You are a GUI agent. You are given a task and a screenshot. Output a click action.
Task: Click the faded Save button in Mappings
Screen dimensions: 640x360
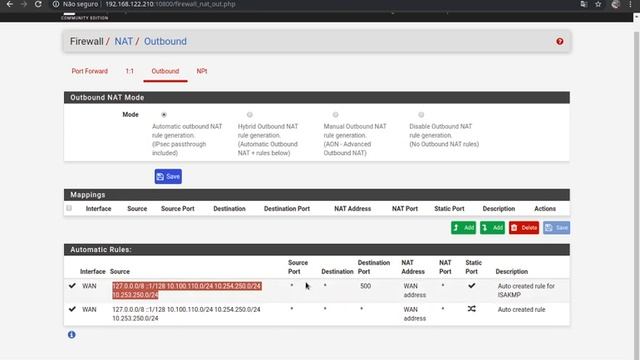click(556, 228)
